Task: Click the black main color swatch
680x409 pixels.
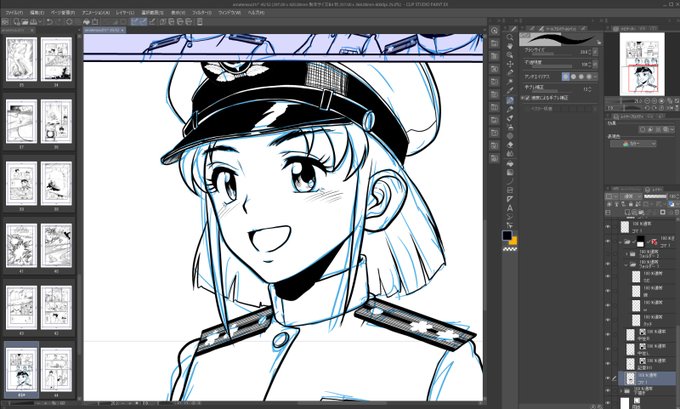Action: [x=507, y=235]
